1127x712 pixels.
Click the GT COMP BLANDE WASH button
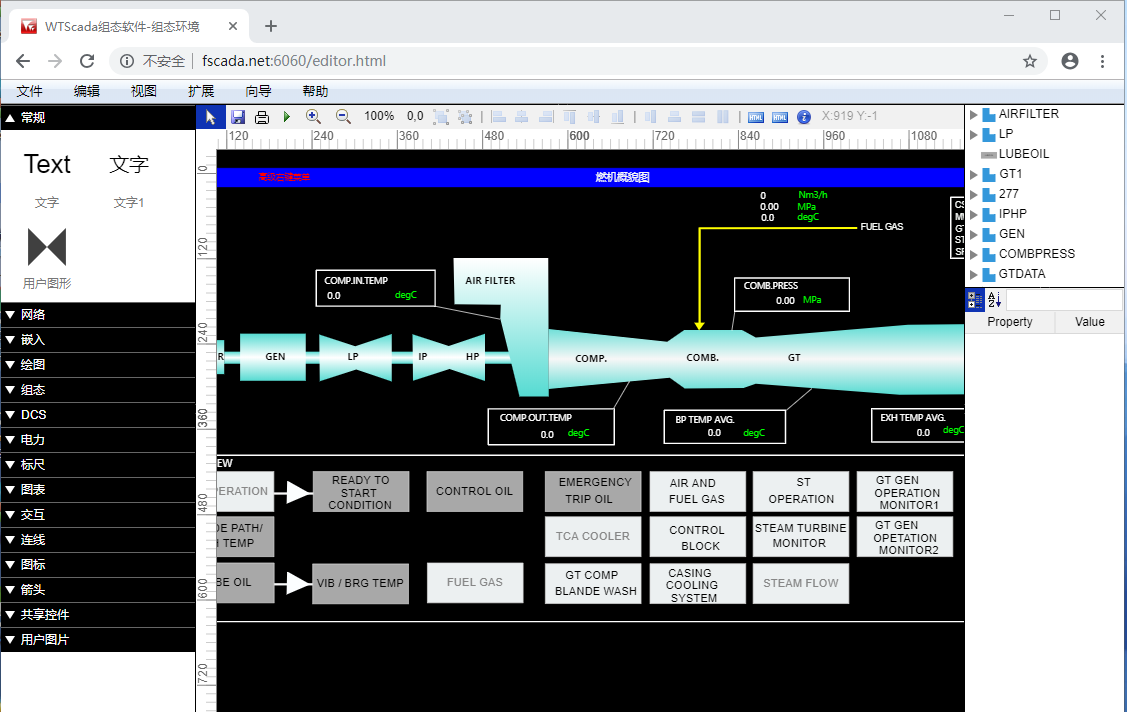(x=593, y=583)
